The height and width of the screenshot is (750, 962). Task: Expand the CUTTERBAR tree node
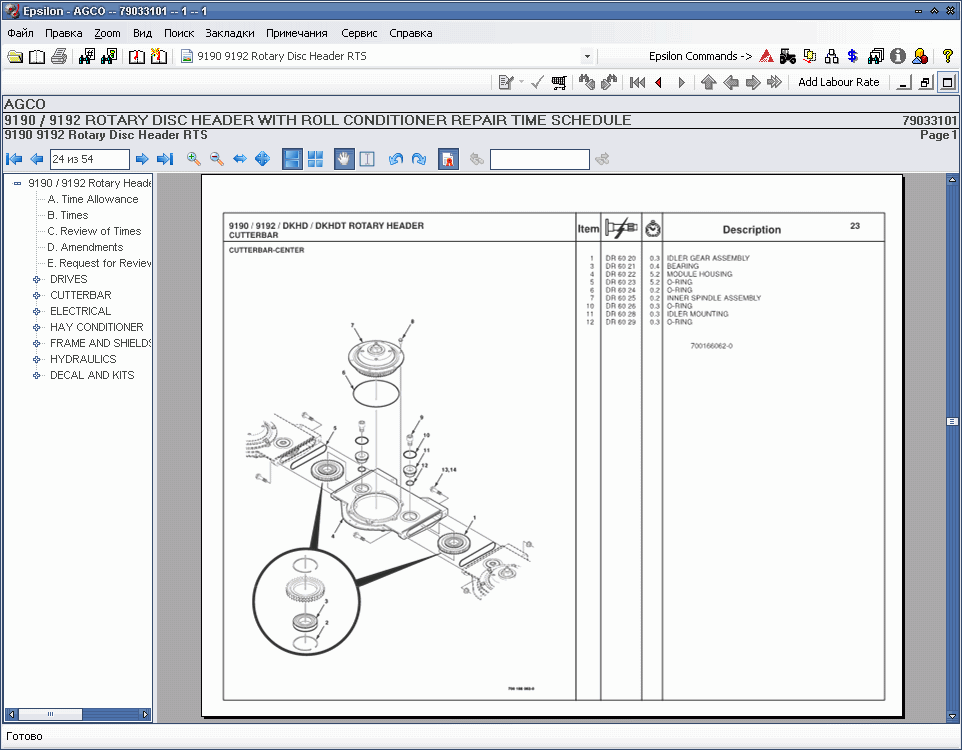click(x=37, y=295)
